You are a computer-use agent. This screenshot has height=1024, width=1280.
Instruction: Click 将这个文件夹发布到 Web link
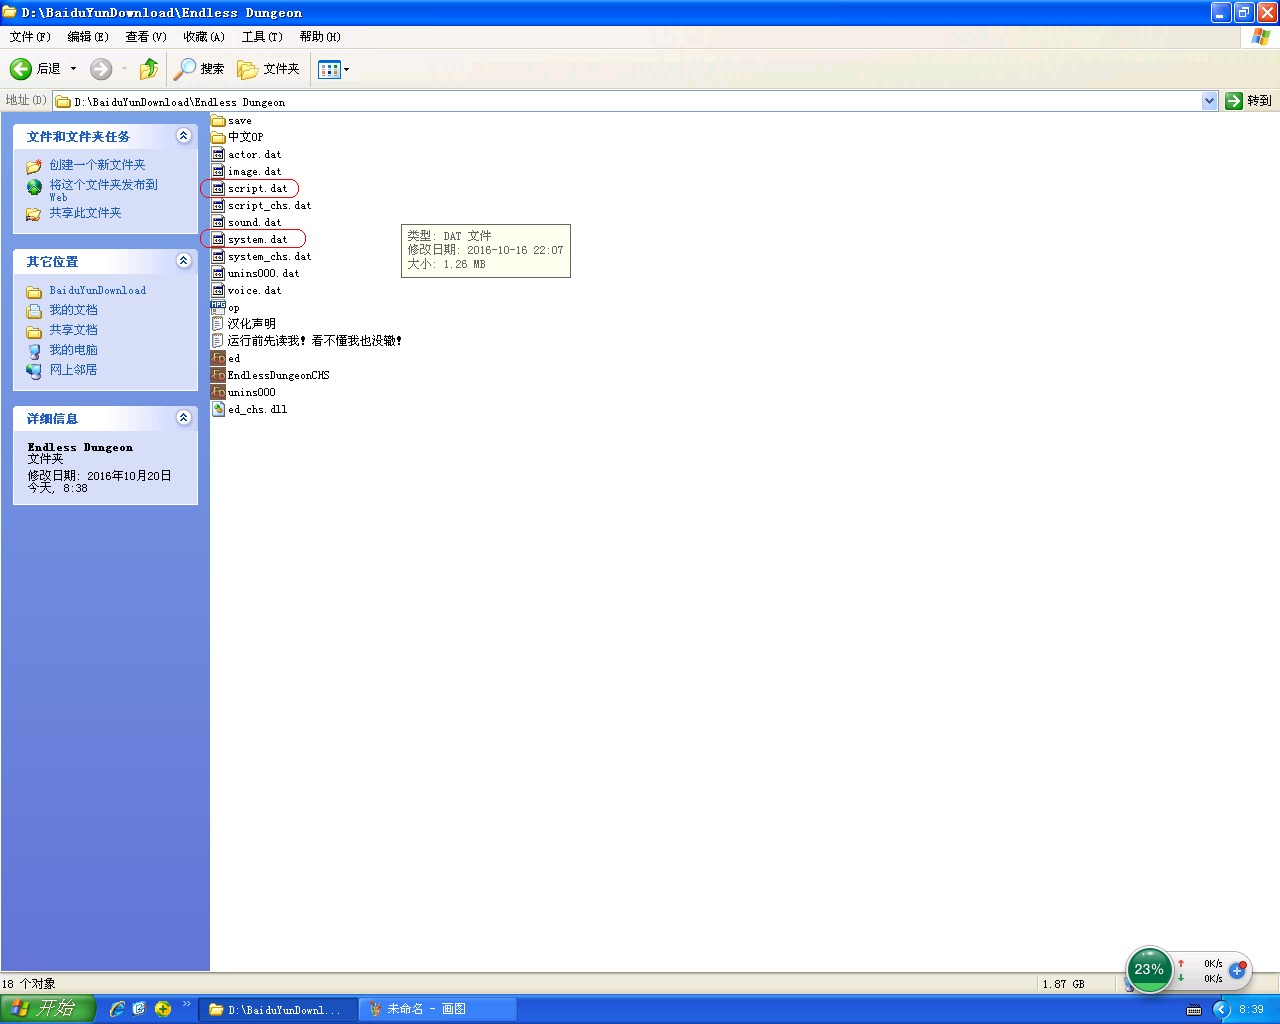point(103,190)
